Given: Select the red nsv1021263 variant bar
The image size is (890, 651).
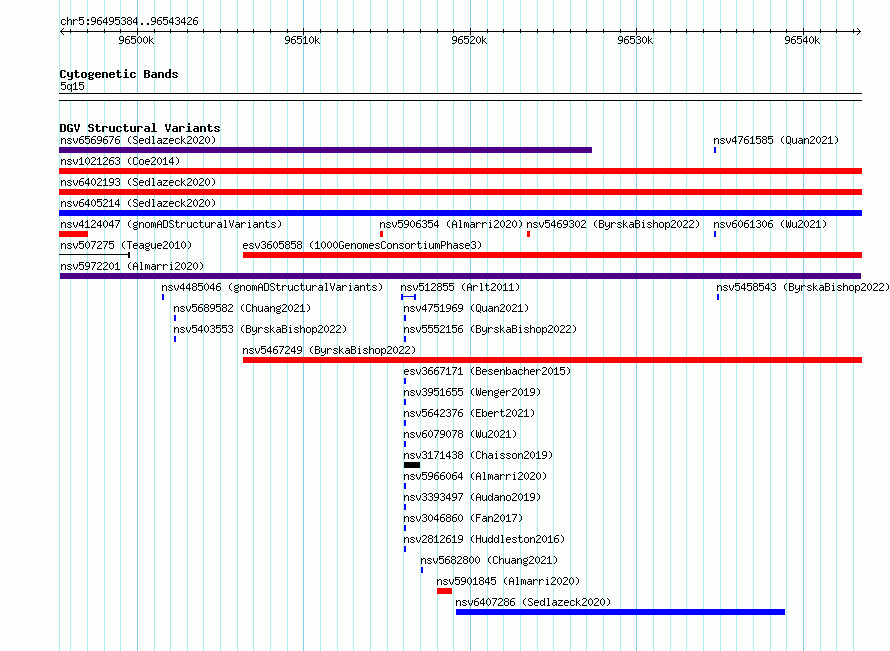Looking at the screenshot, I should (x=460, y=171).
